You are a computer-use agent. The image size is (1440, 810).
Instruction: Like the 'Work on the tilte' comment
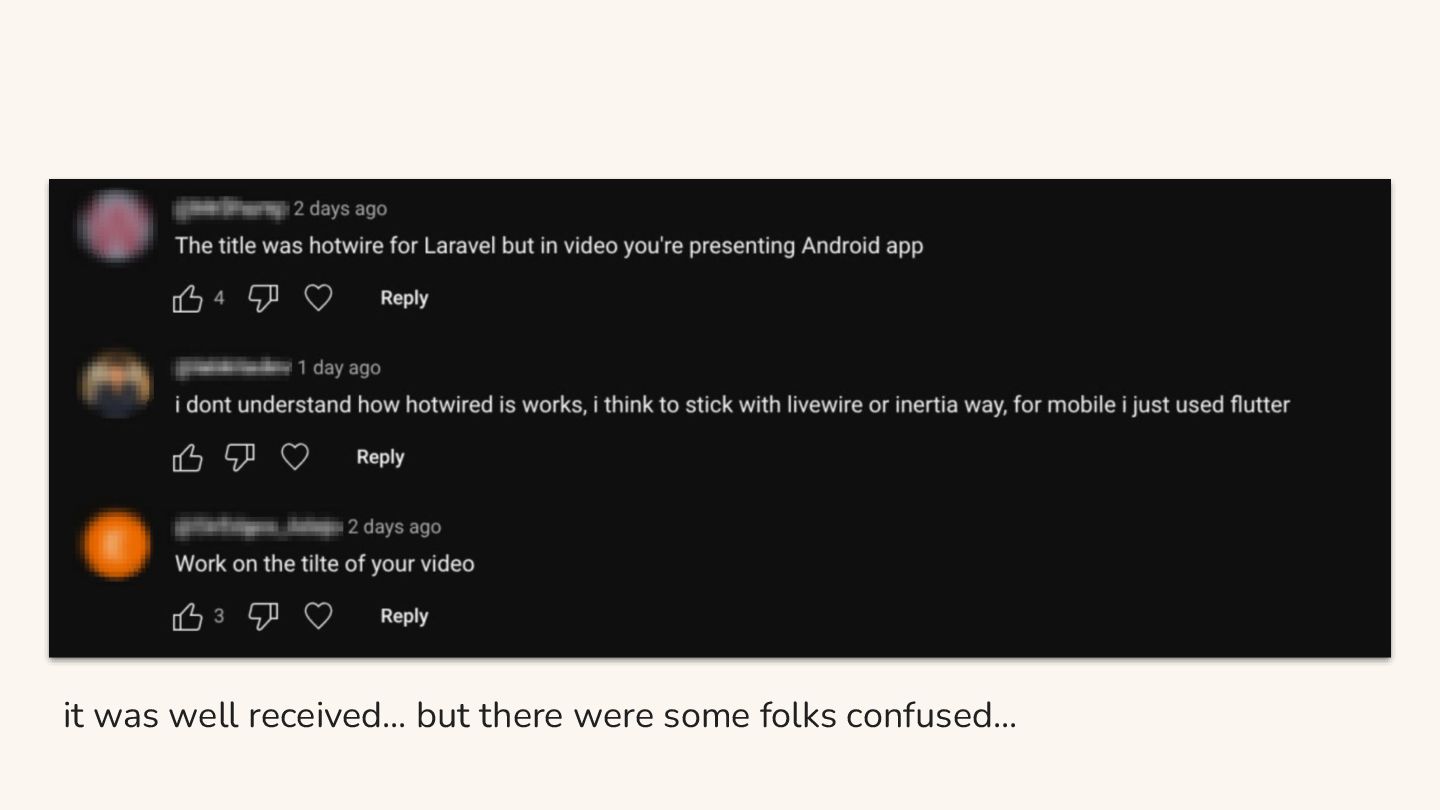click(x=188, y=617)
